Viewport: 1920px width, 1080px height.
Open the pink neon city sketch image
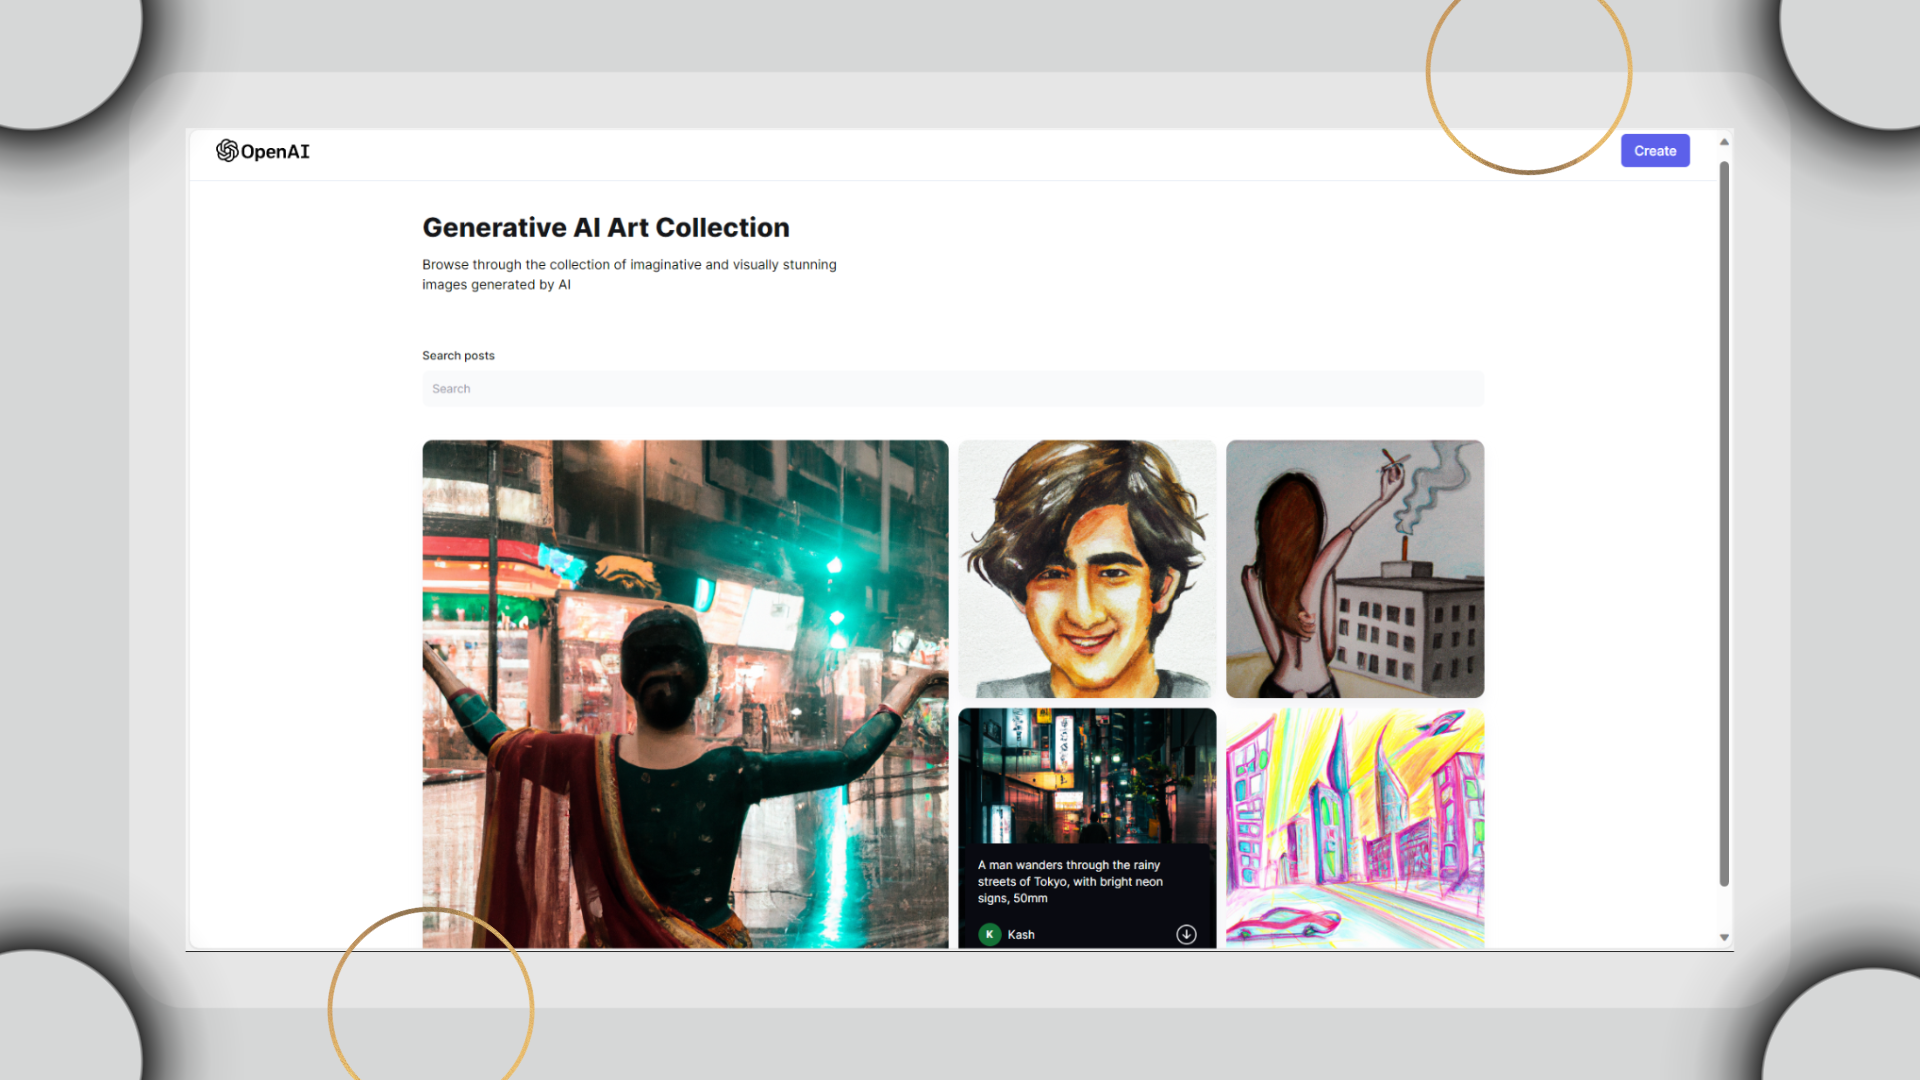point(1355,828)
